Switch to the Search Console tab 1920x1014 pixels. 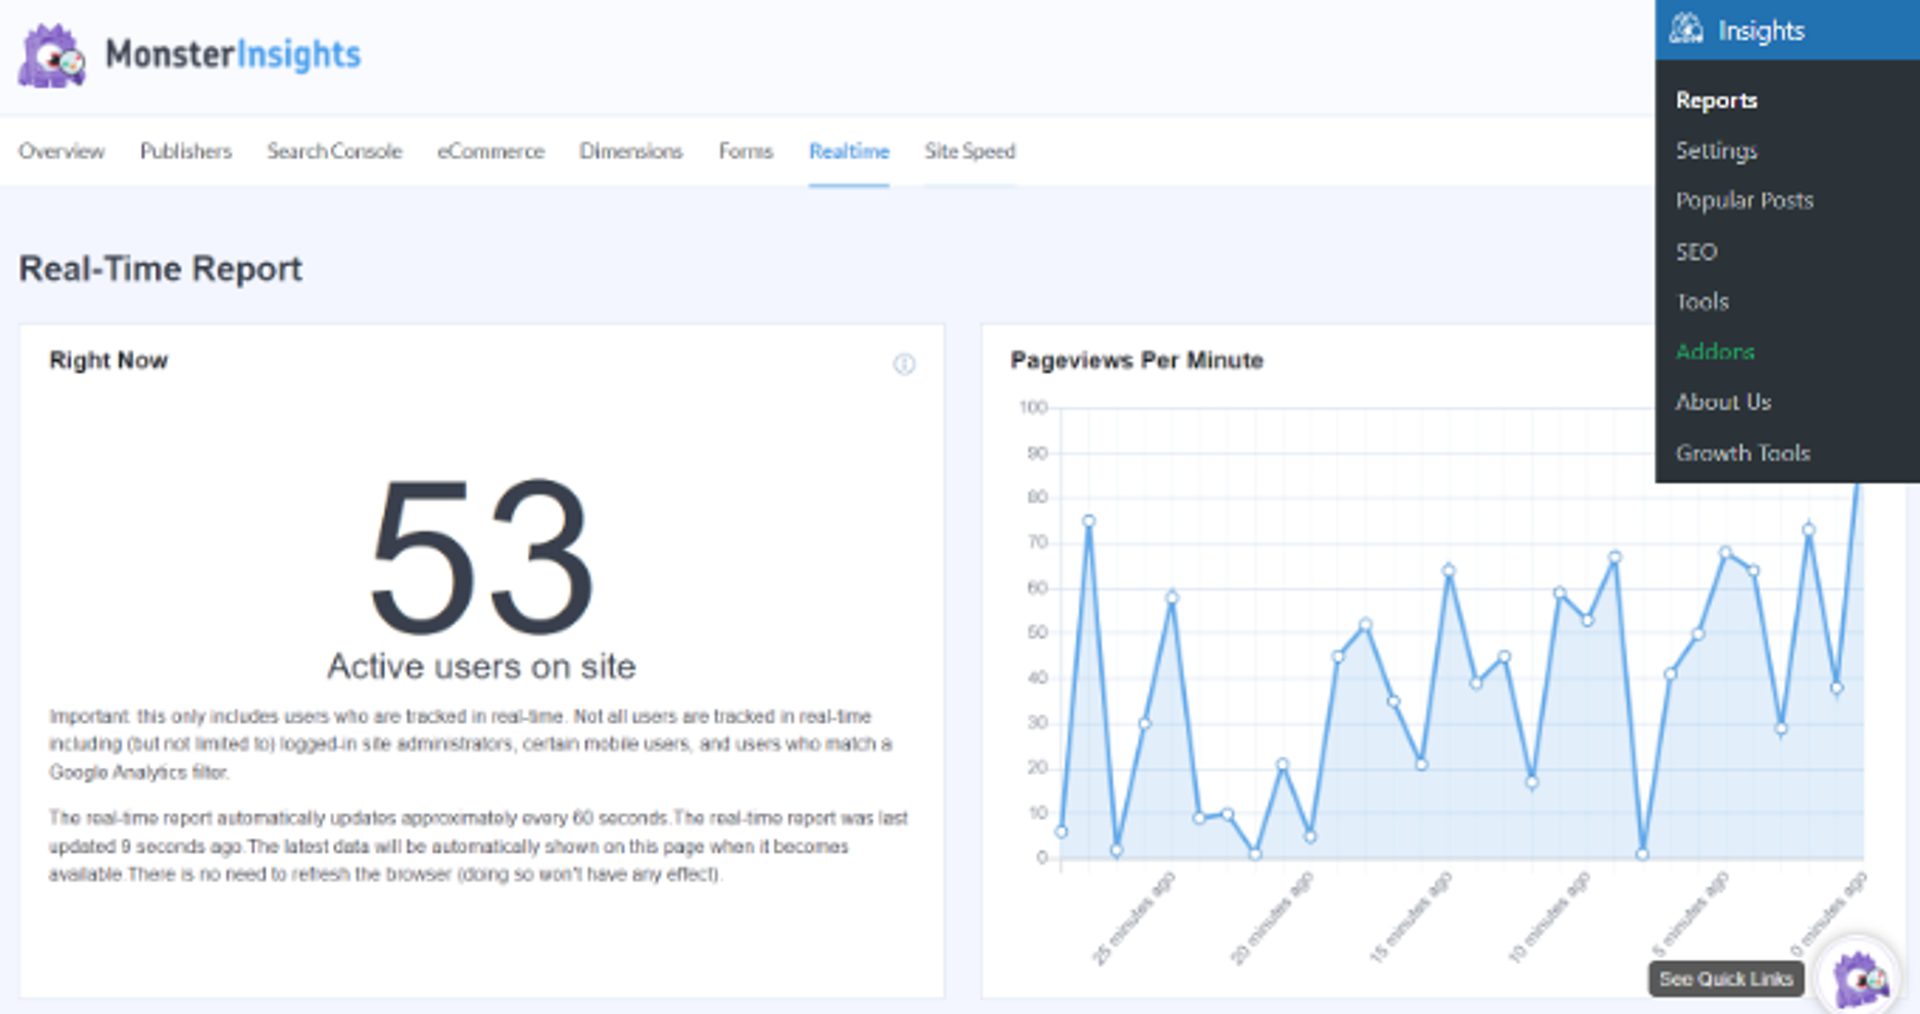tap(334, 152)
